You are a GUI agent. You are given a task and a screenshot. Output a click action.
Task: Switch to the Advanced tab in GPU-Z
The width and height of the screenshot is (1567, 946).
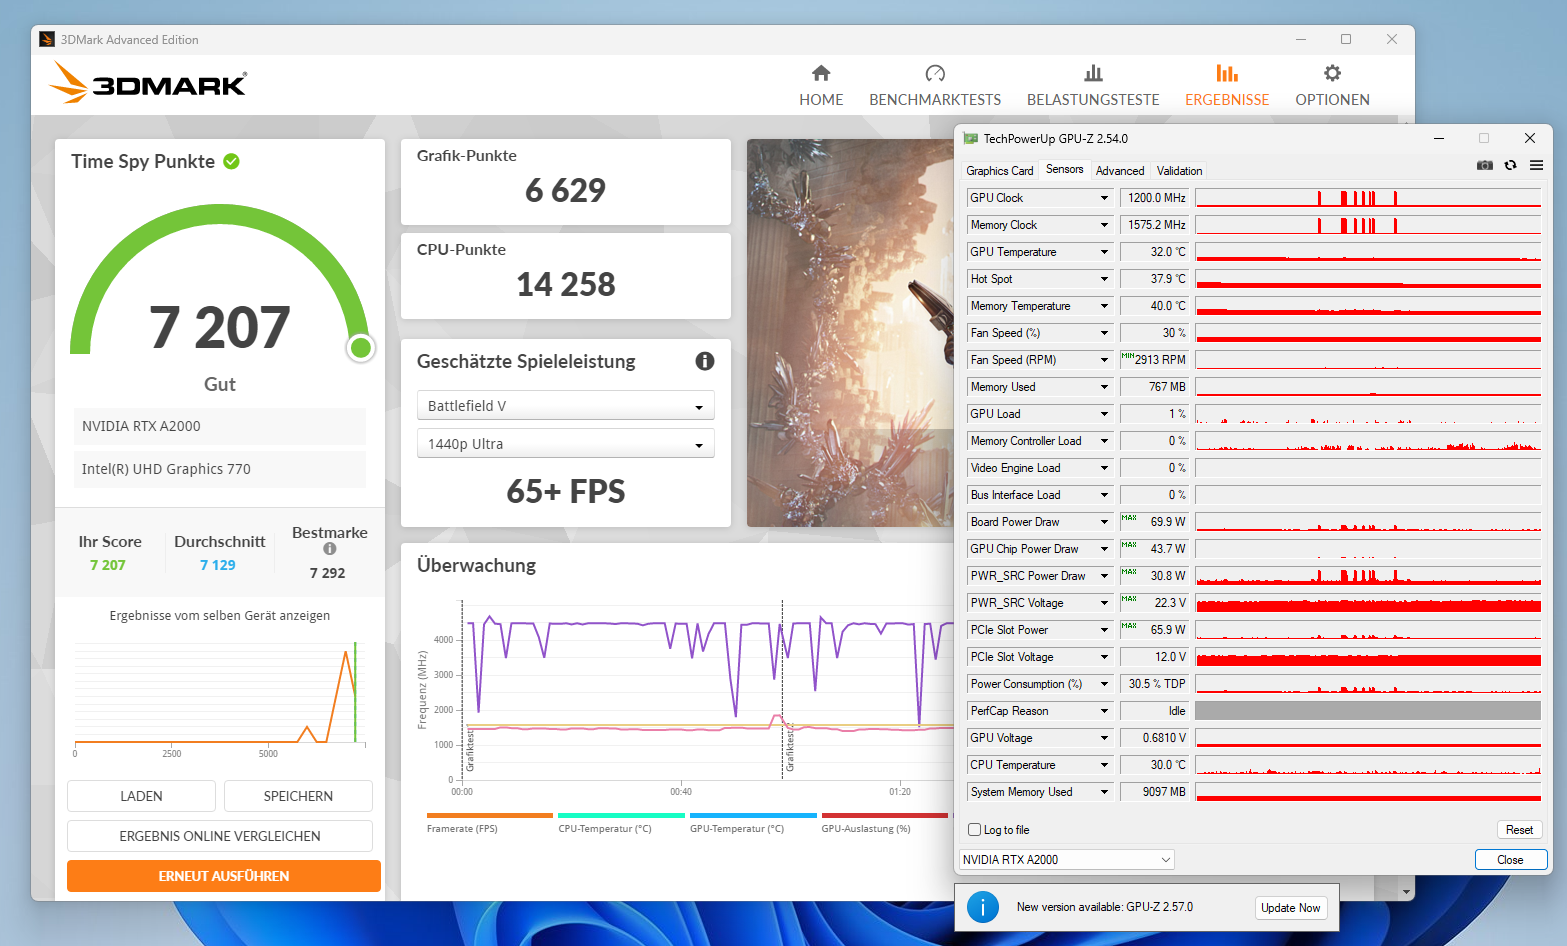1119,171
